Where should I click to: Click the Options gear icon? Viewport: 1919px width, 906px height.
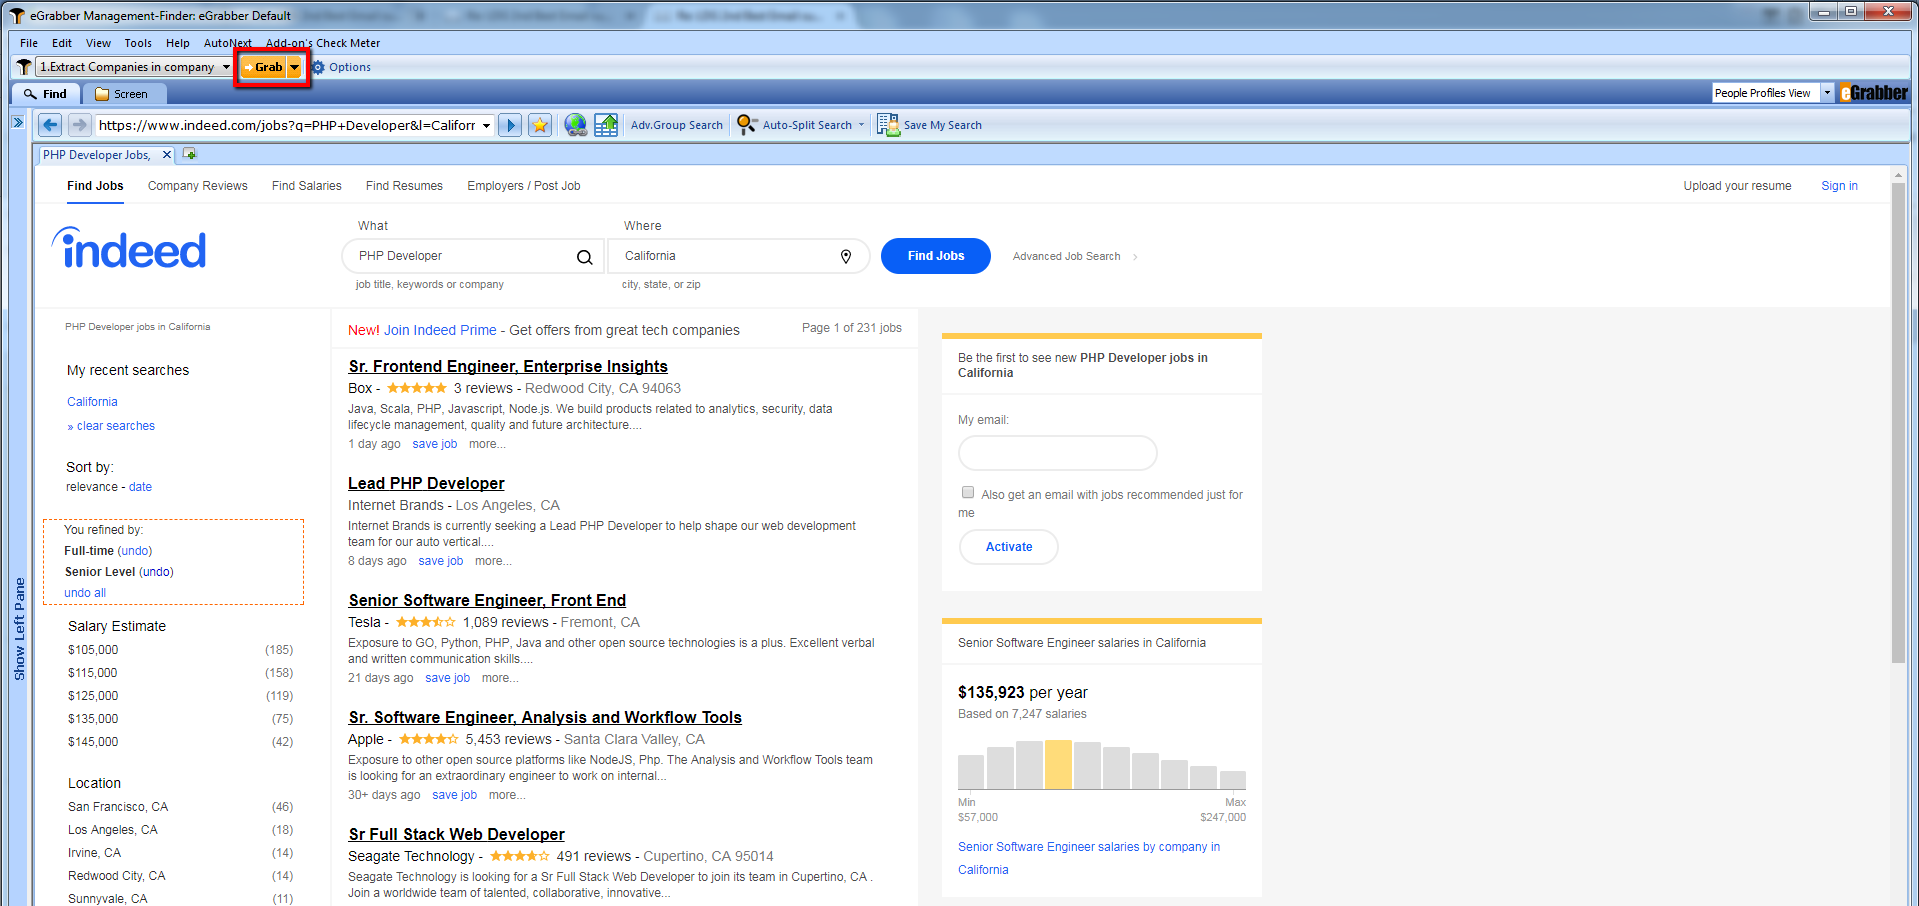(319, 67)
